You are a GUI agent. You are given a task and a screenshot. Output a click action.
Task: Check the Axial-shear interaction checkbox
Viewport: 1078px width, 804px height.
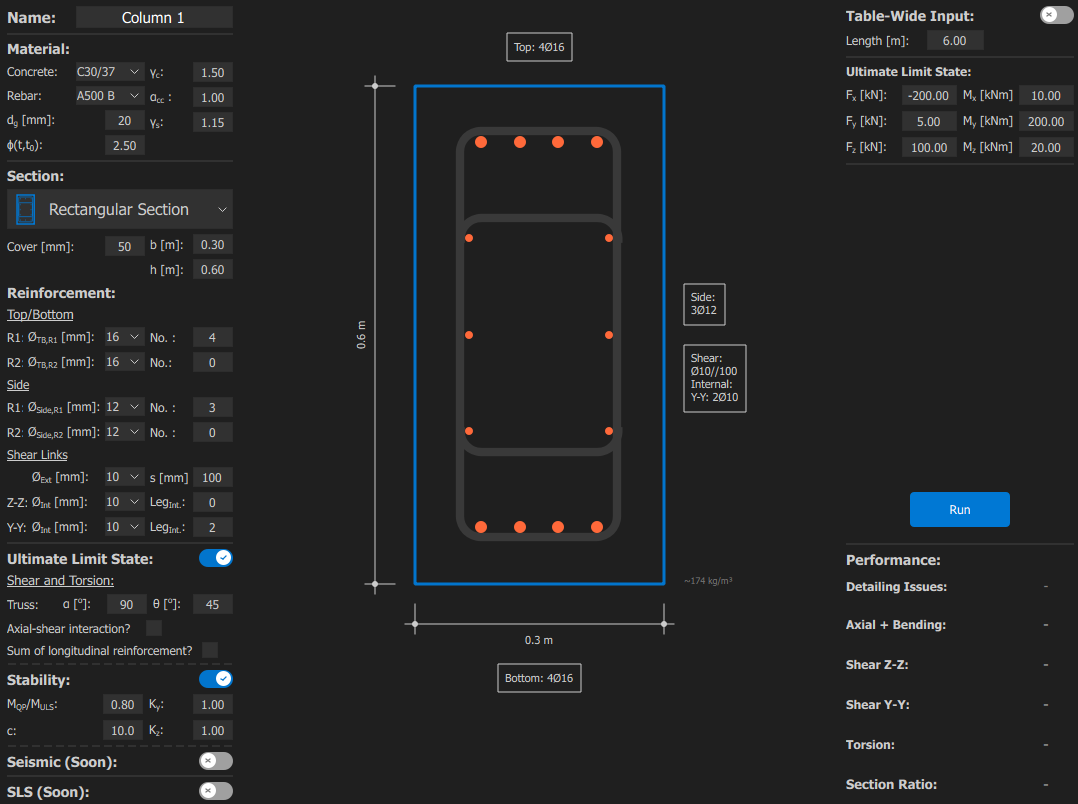pyautogui.click(x=154, y=628)
